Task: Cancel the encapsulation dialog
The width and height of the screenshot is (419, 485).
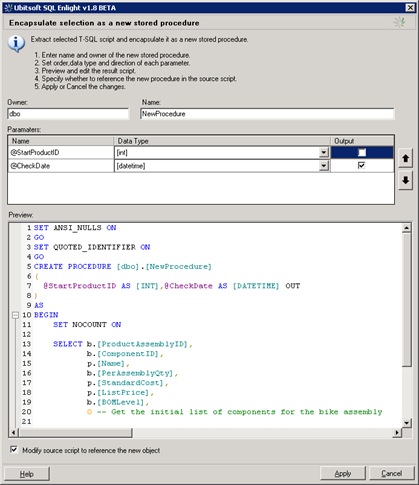Action: (x=392, y=473)
